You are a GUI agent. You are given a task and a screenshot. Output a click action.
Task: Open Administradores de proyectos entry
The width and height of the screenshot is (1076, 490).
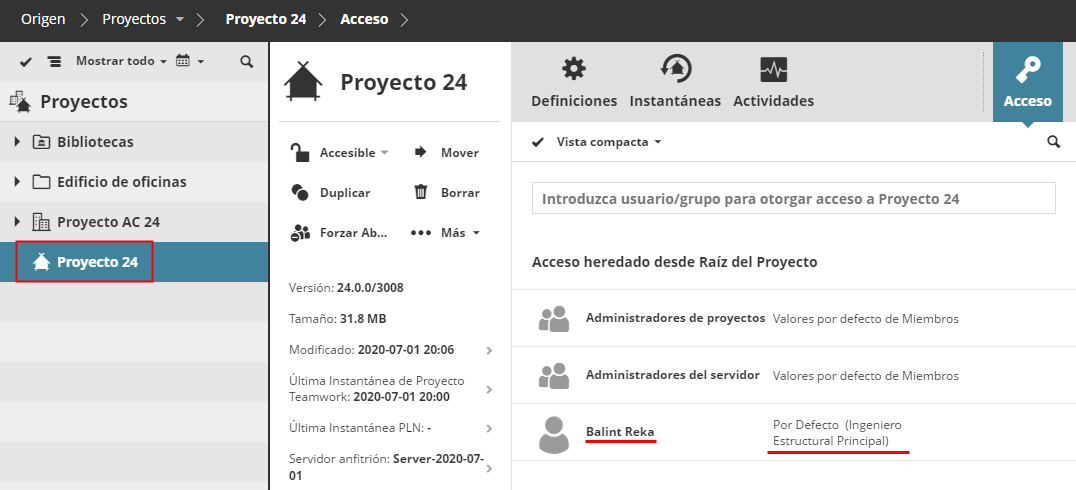click(x=675, y=318)
